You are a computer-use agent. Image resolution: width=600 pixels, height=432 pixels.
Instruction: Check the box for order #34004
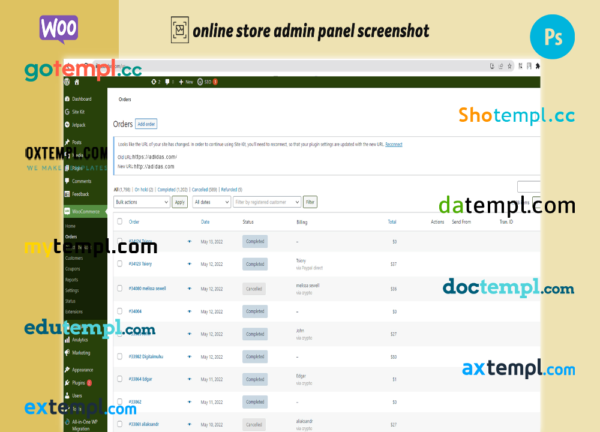tap(120, 311)
